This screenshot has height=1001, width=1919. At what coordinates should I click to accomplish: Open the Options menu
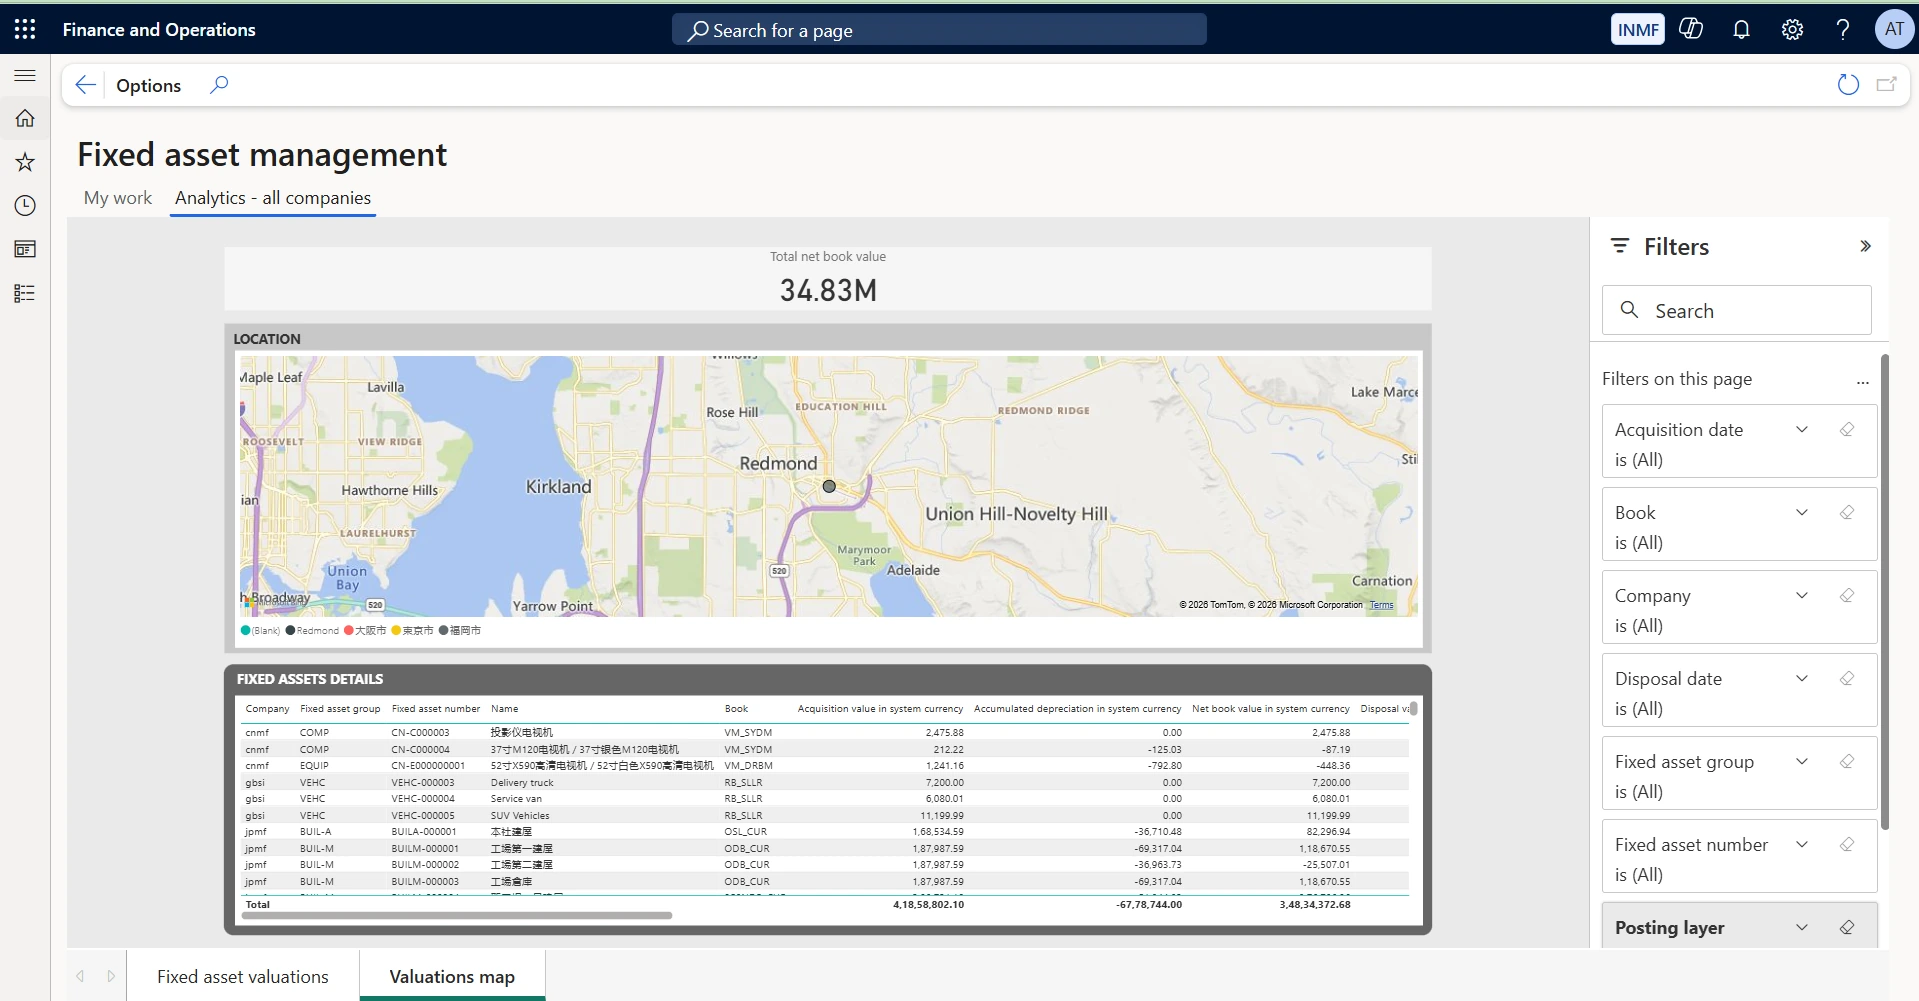(148, 86)
